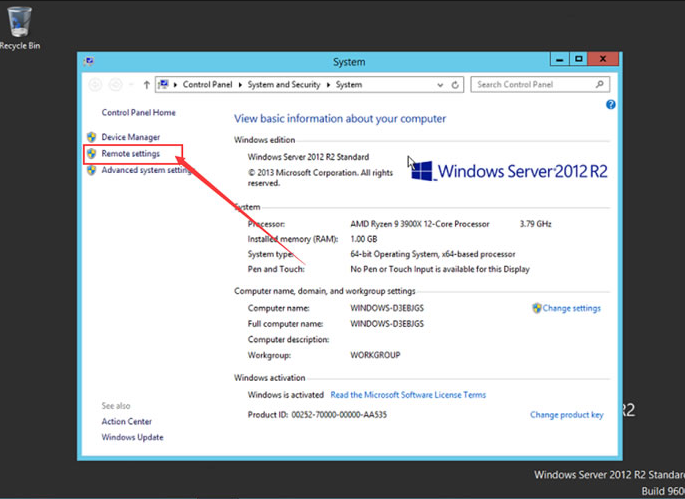
Task: Click the Up arrow navigation button
Action: (146, 85)
